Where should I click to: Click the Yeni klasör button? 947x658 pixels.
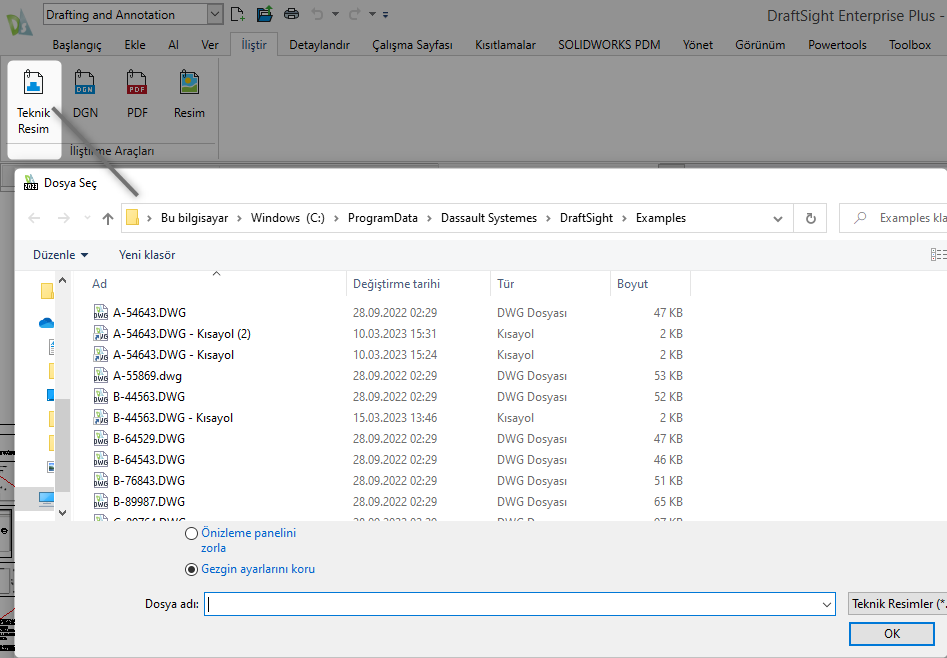point(147,255)
